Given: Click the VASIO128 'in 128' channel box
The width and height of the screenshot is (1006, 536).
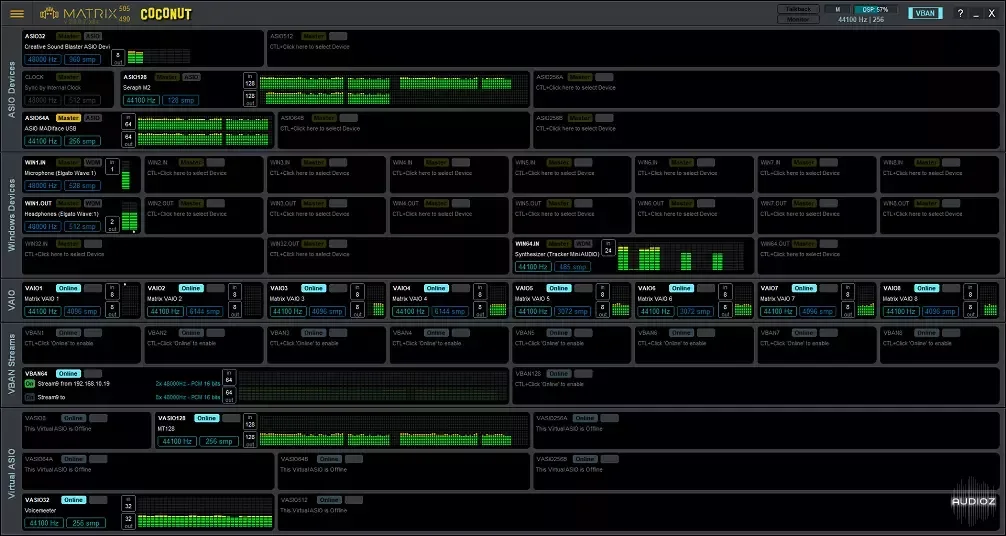Looking at the screenshot, I should click(250, 421).
